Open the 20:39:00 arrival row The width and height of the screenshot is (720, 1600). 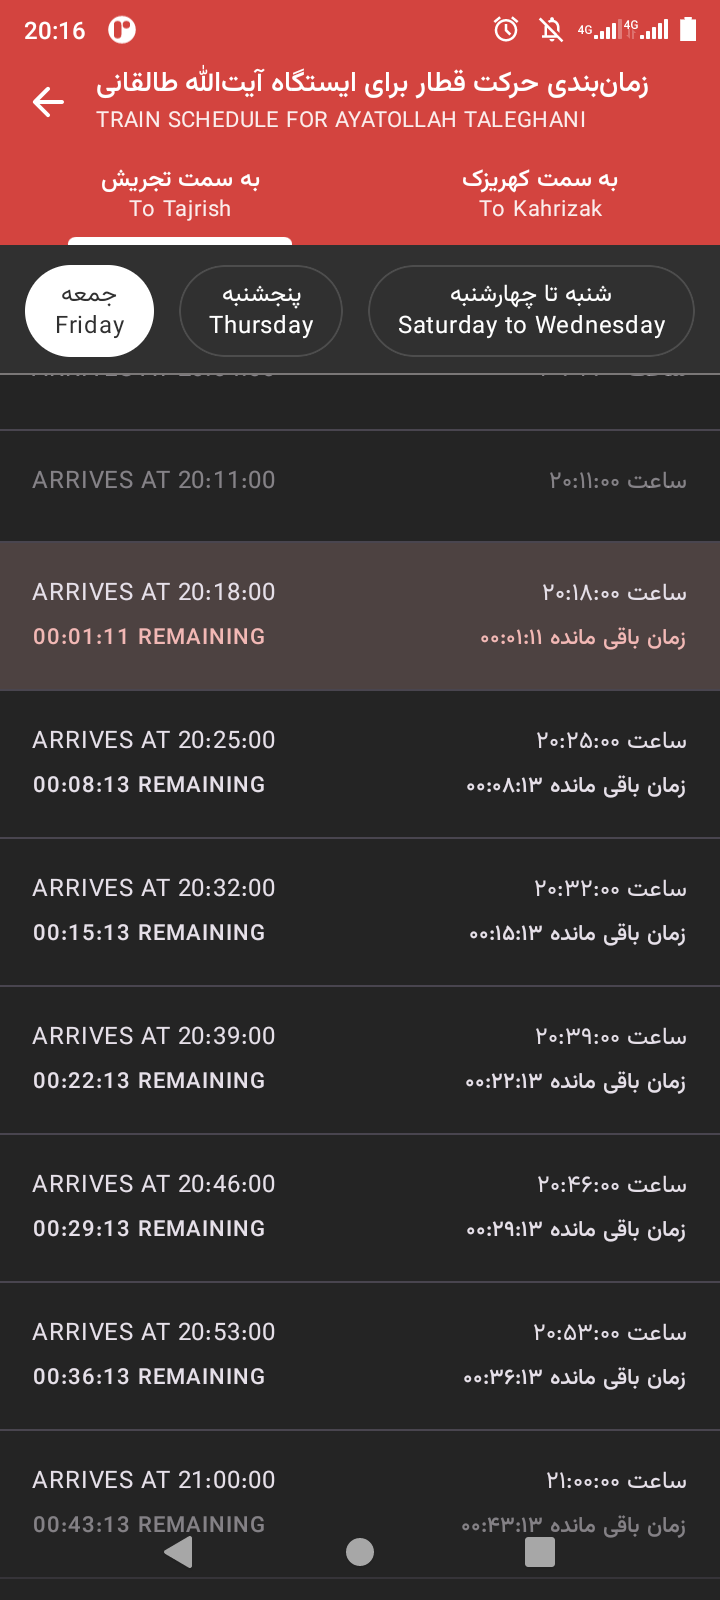[360, 1059]
